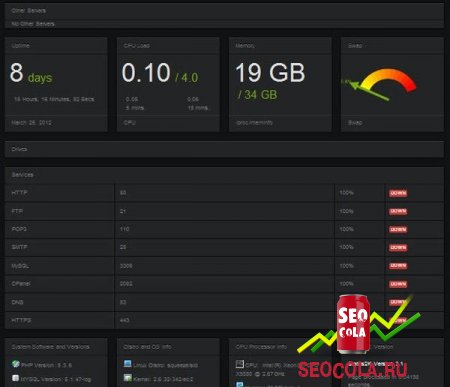450x387 pixels.
Task: Click the 8 days uptime value
Action: point(31,73)
